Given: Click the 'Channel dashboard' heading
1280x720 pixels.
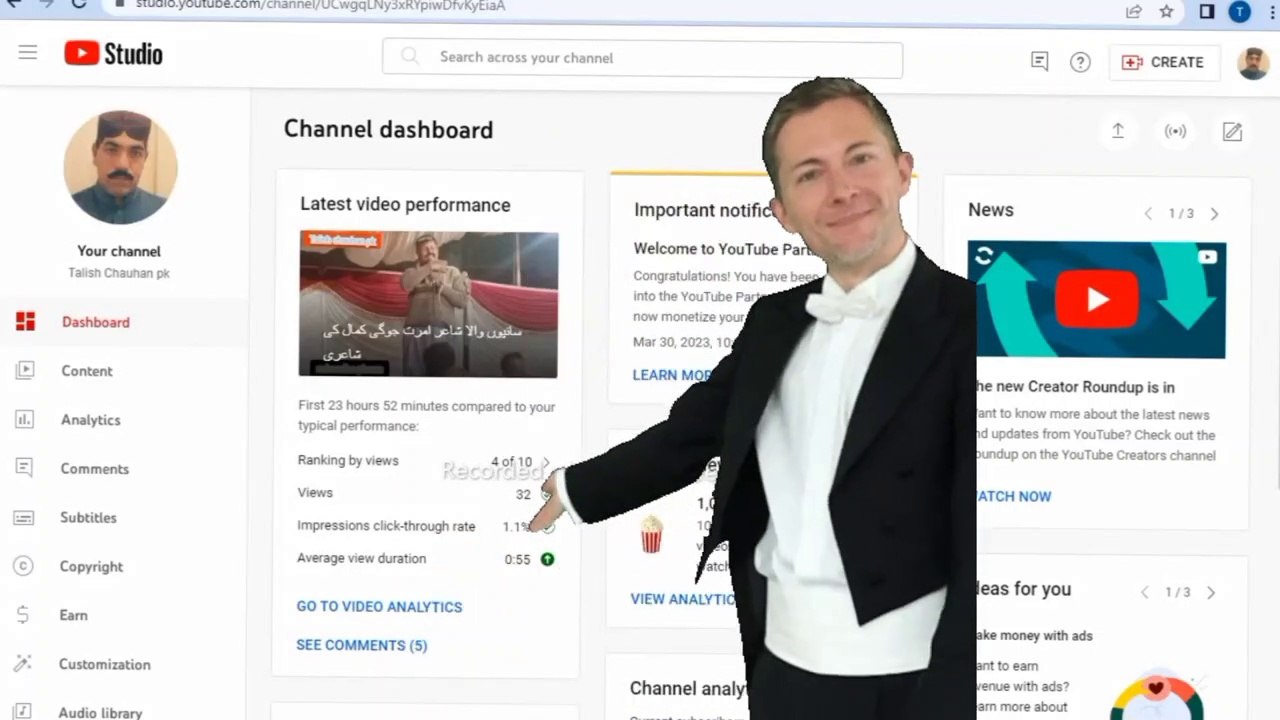Looking at the screenshot, I should point(388,130).
